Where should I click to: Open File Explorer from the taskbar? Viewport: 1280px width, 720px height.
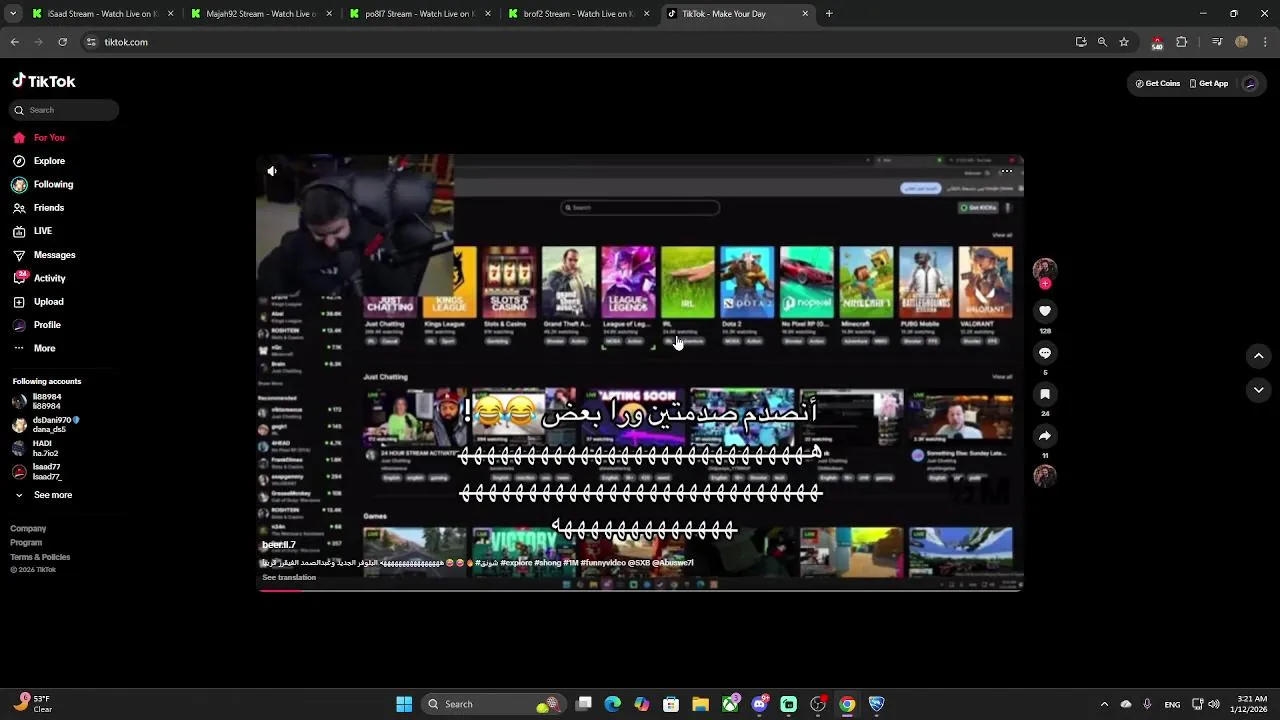click(700, 704)
